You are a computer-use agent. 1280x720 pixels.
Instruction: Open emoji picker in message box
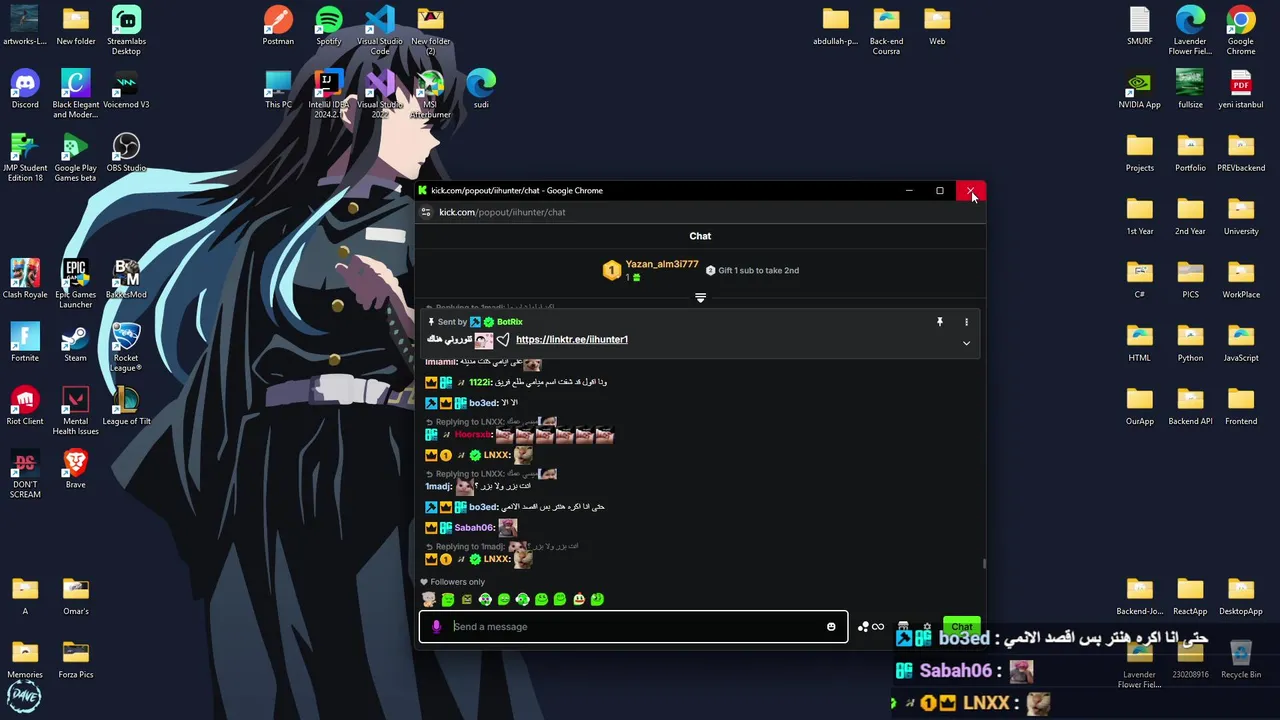click(x=831, y=627)
